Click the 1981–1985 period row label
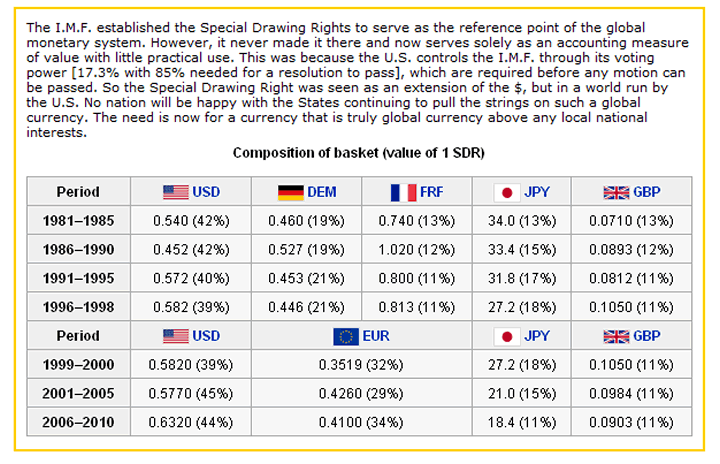 click(78, 220)
